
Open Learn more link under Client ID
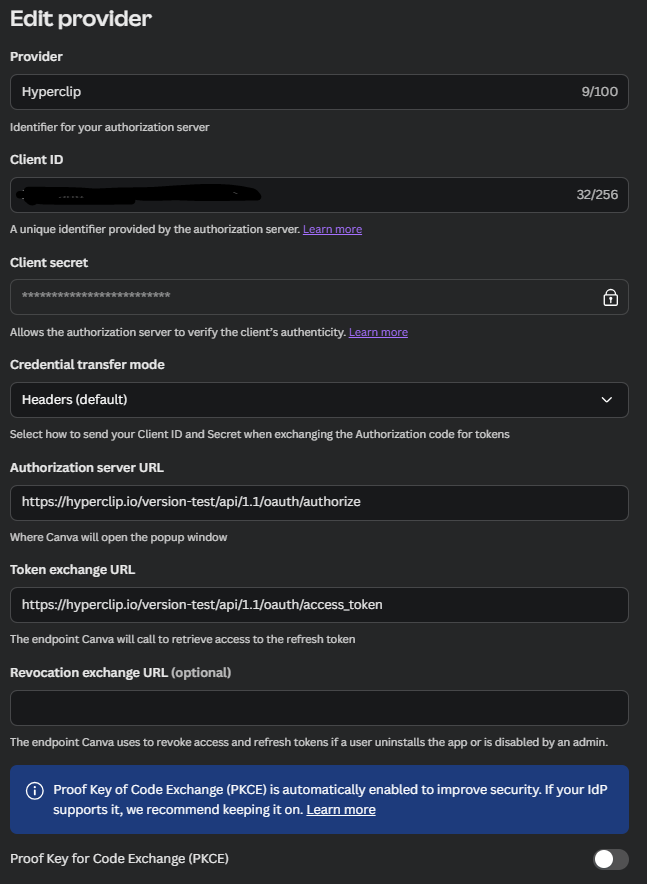coord(332,230)
